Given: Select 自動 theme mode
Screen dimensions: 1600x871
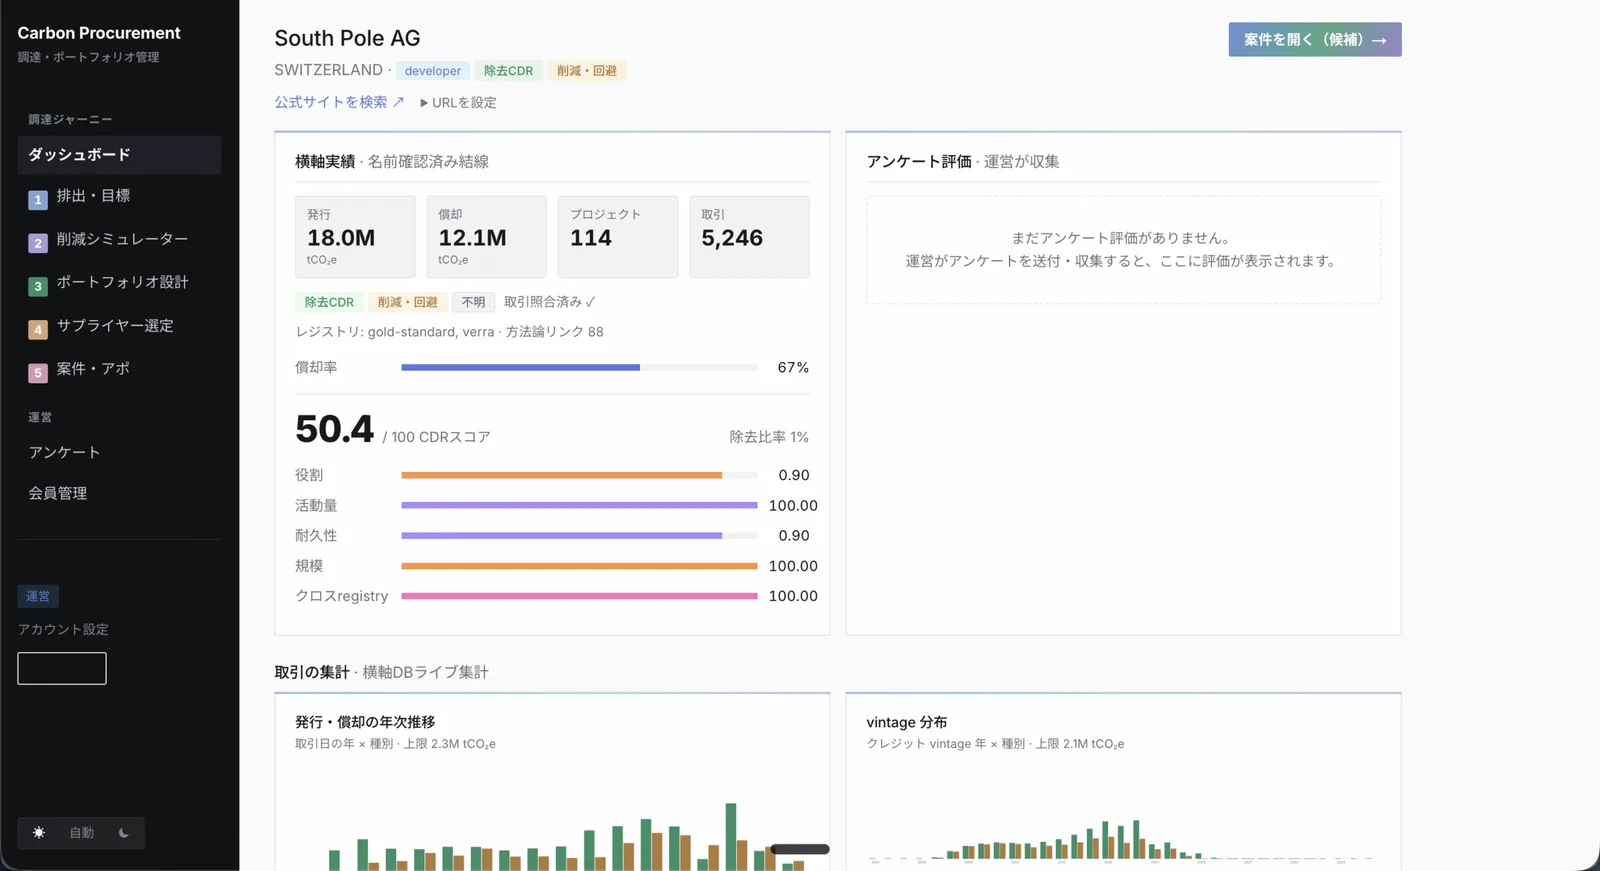Looking at the screenshot, I should click(81, 833).
